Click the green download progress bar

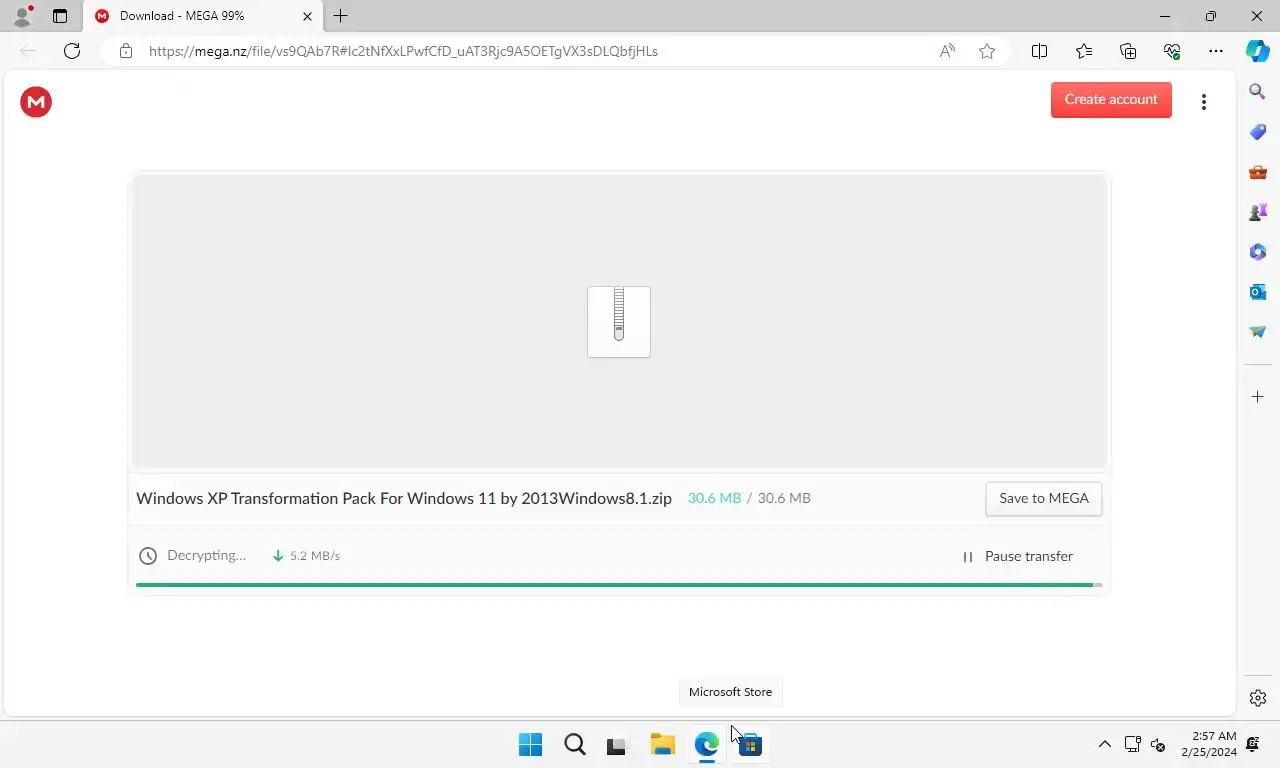pyautogui.click(x=619, y=584)
